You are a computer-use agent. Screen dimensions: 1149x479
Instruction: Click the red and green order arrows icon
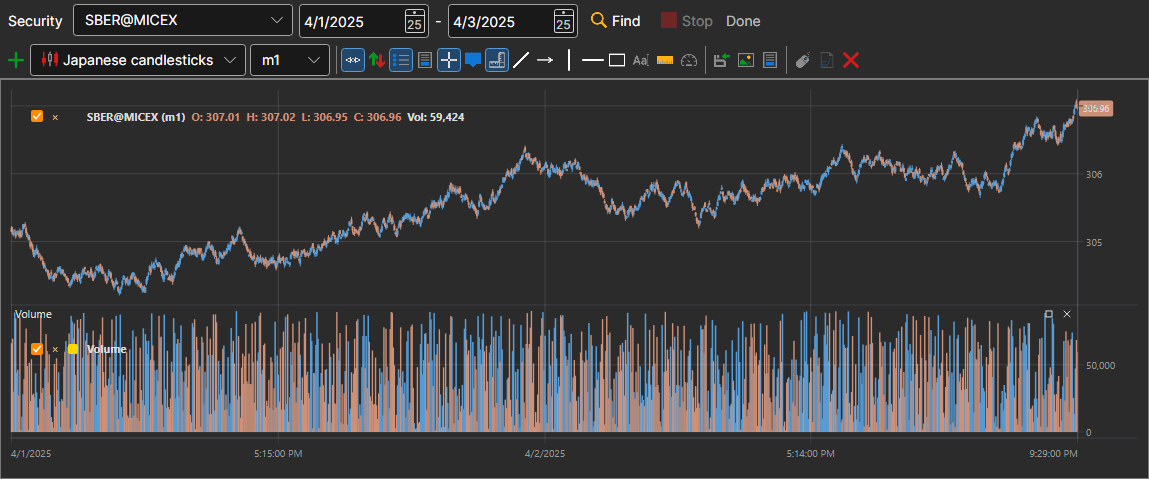[377, 60]
